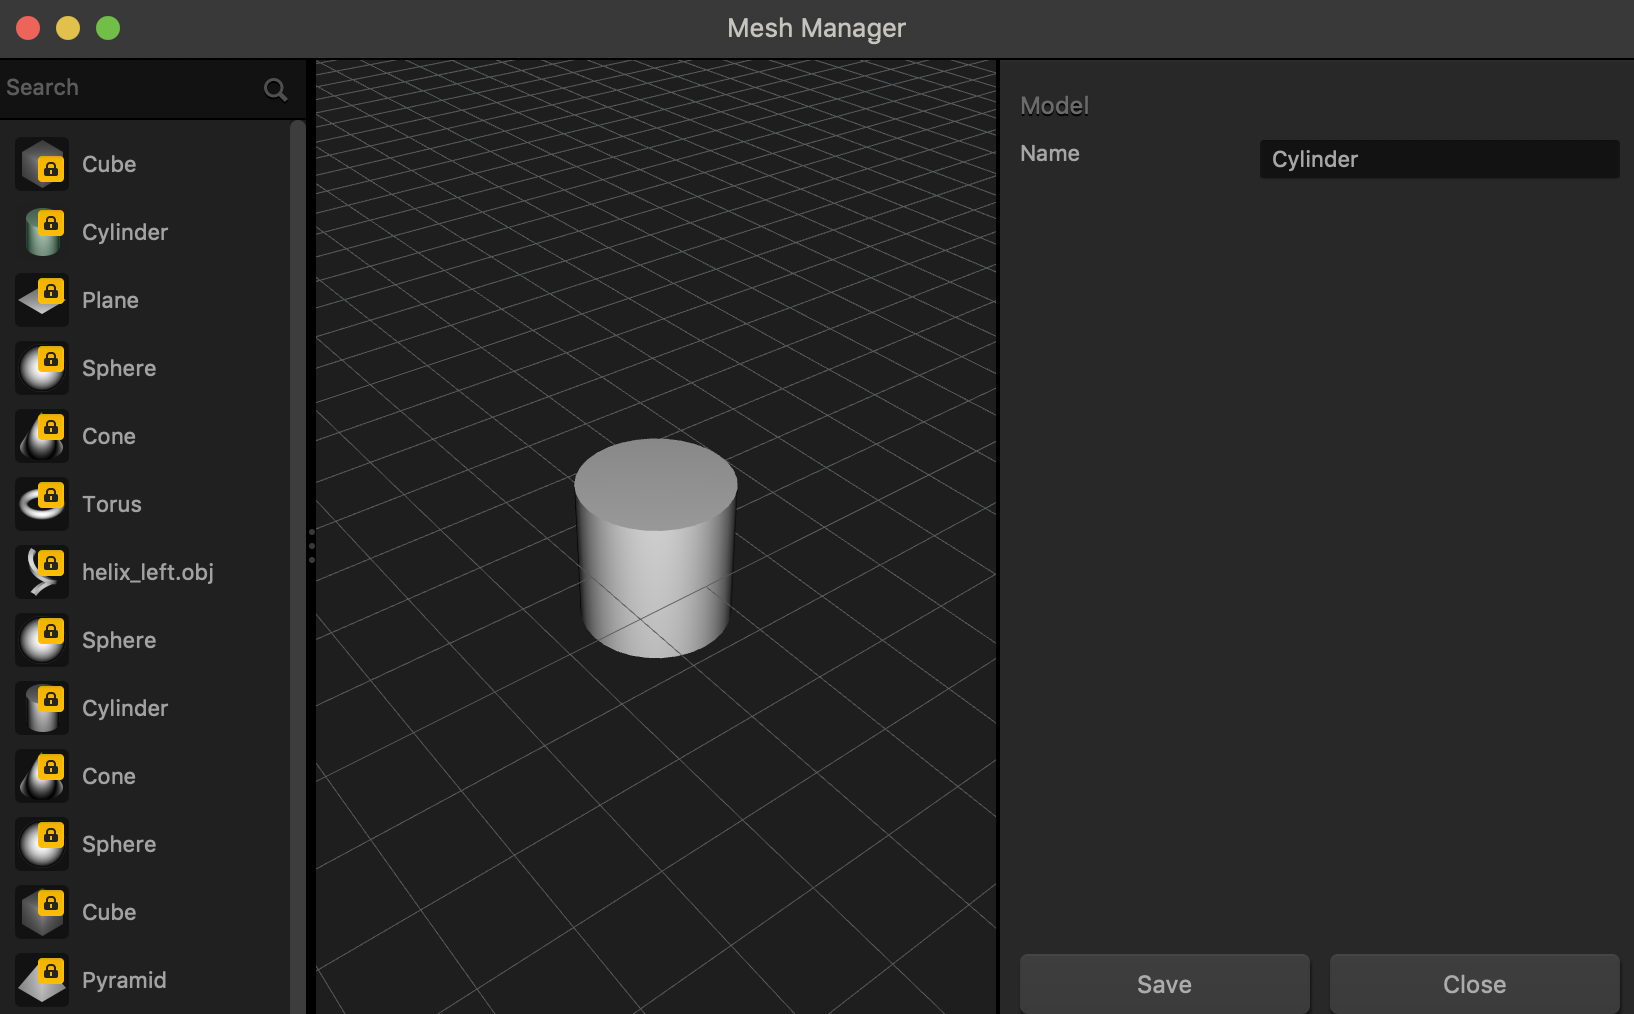Click the Name field containing Cylinder
The width and height of the screenshot is (1634, 1014).
tap(1439, 159)
